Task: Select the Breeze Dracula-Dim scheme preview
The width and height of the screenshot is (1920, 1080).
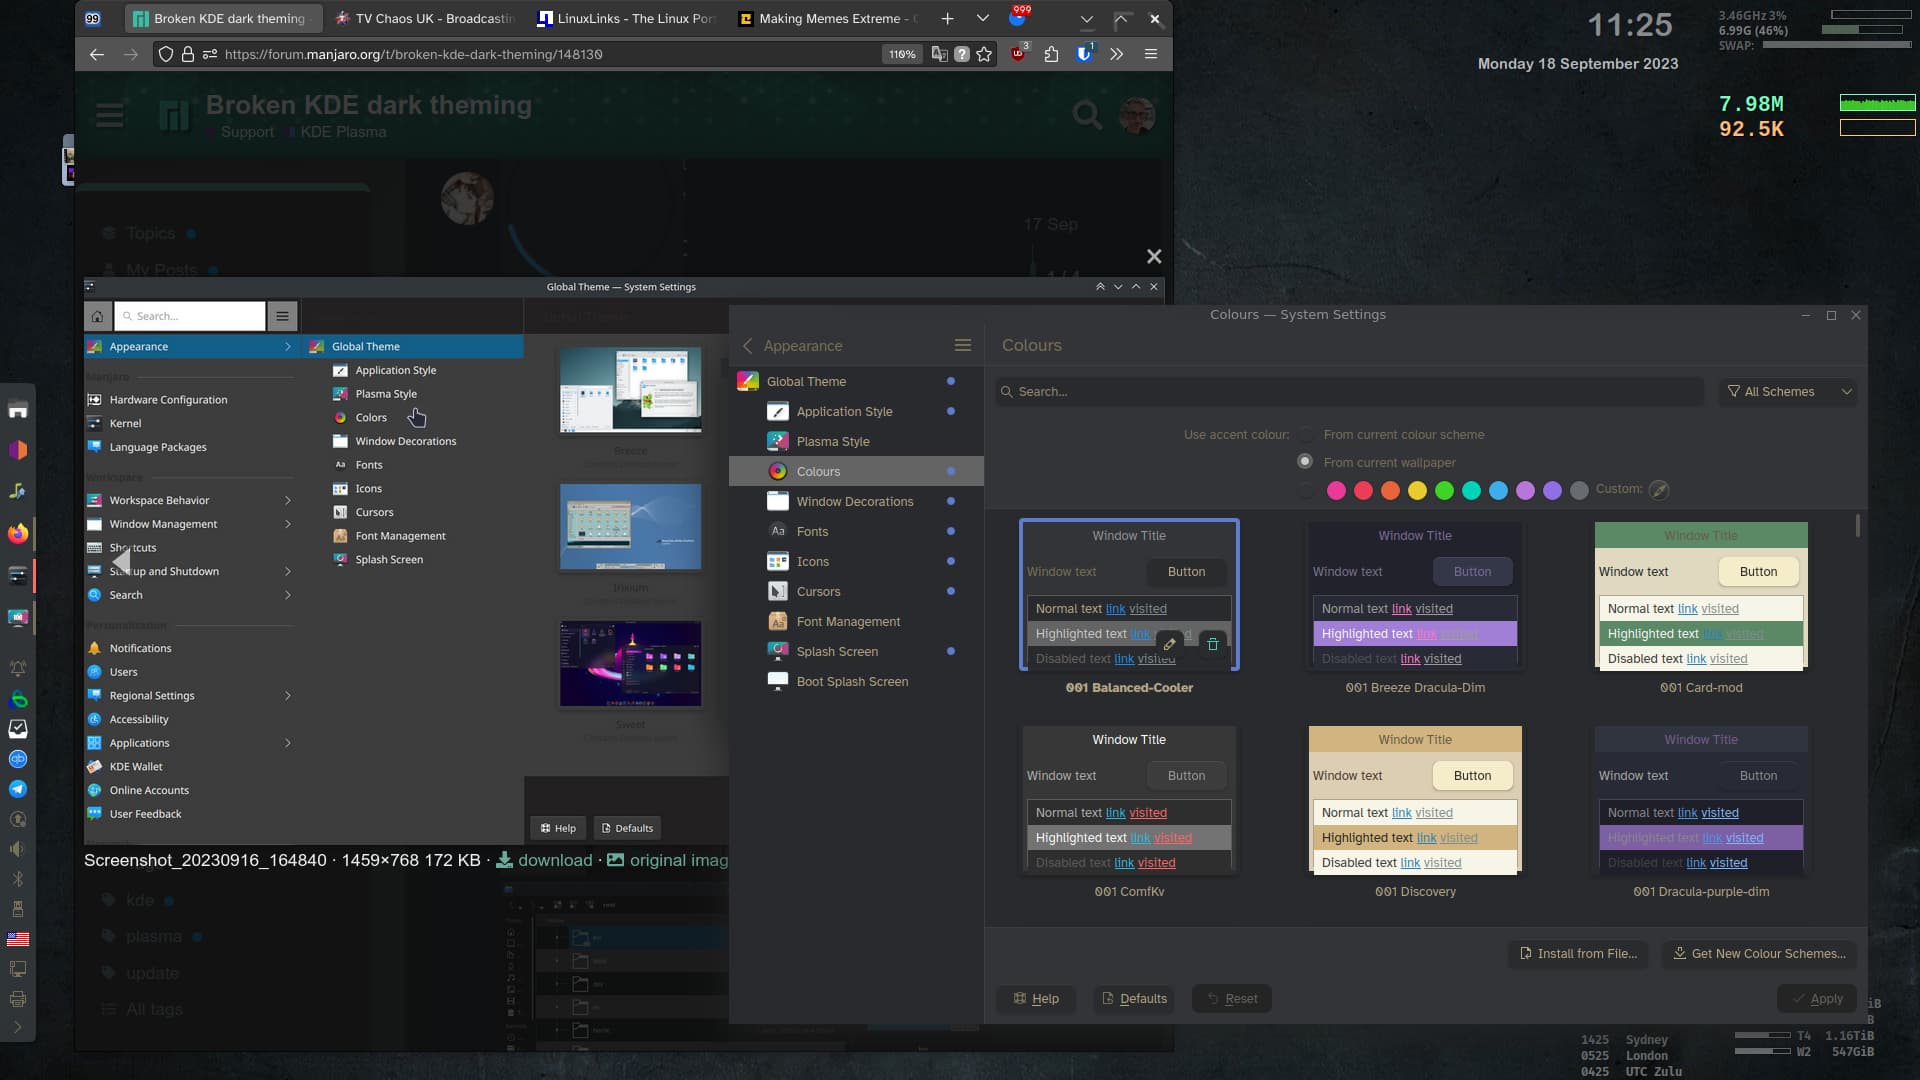Action: 1415,596
